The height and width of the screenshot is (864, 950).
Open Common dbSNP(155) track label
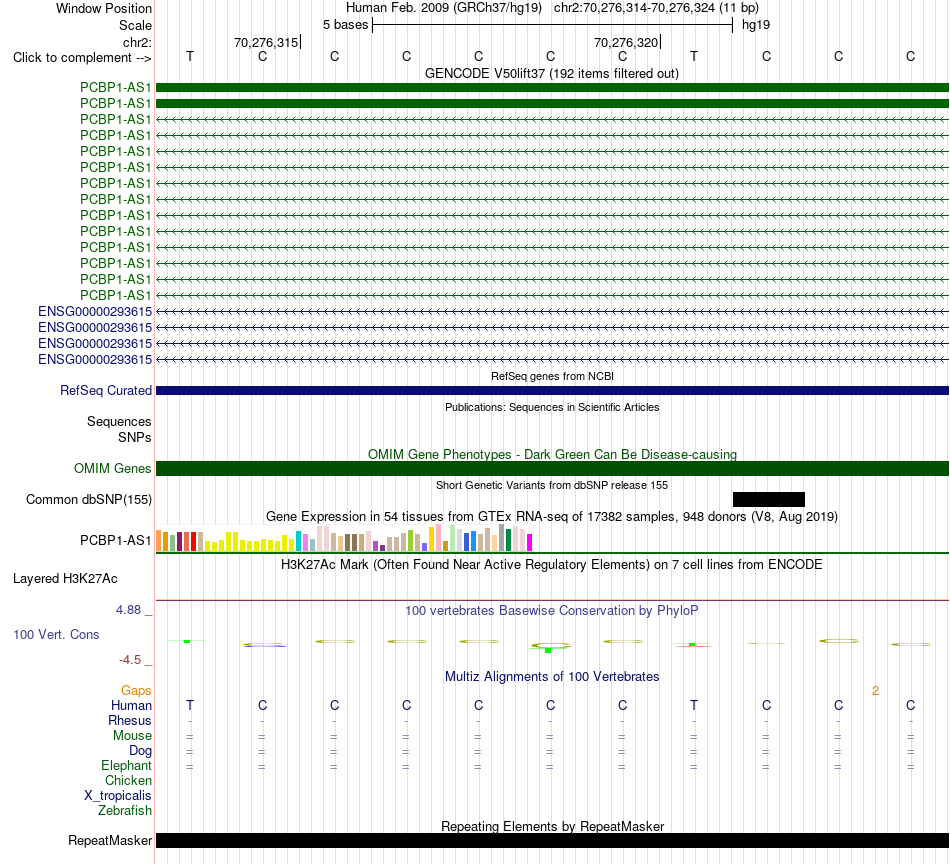[88, 499]
